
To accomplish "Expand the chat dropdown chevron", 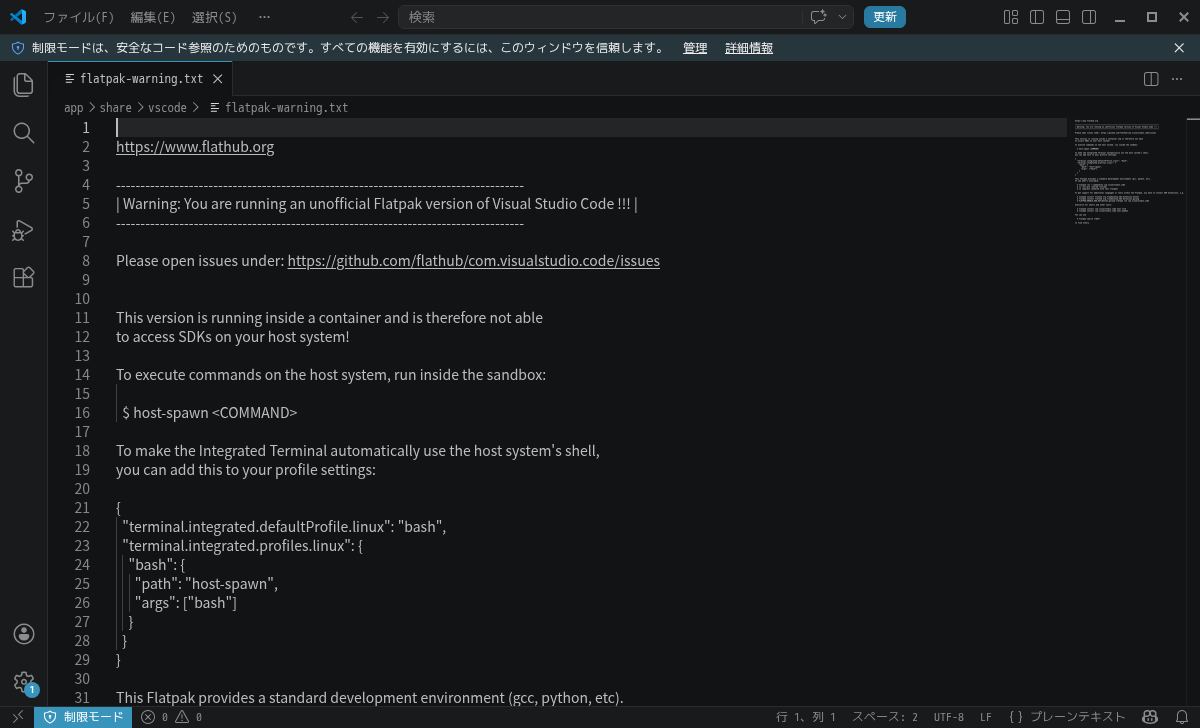I will tap(843, 17).
